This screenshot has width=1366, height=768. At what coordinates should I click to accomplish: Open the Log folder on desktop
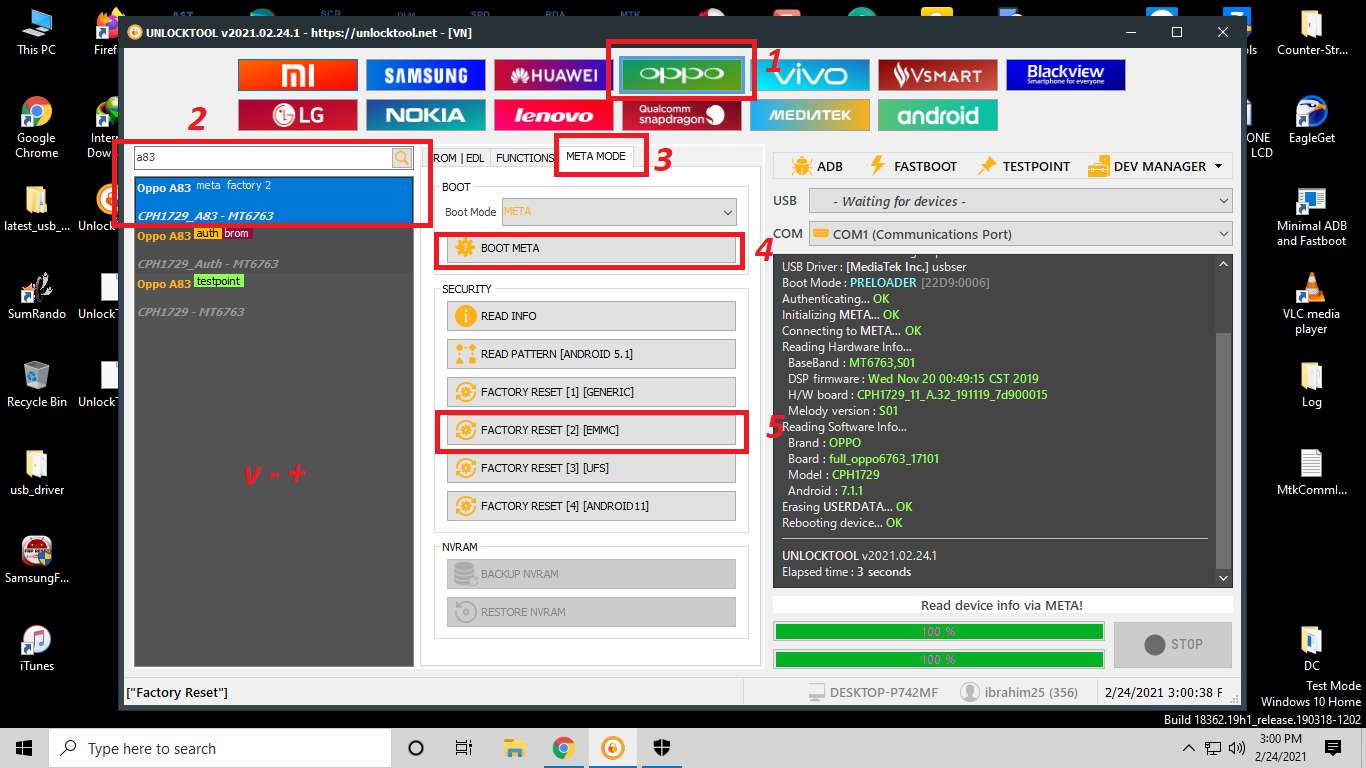(x=1311, y=384)
